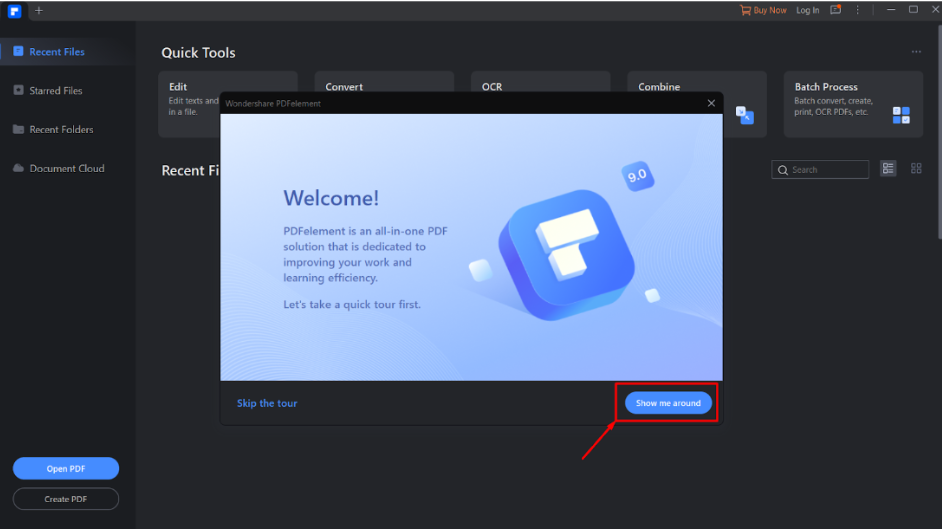Open the OCR quick tool card
The image size is (942, 529).
click(540, 83)
